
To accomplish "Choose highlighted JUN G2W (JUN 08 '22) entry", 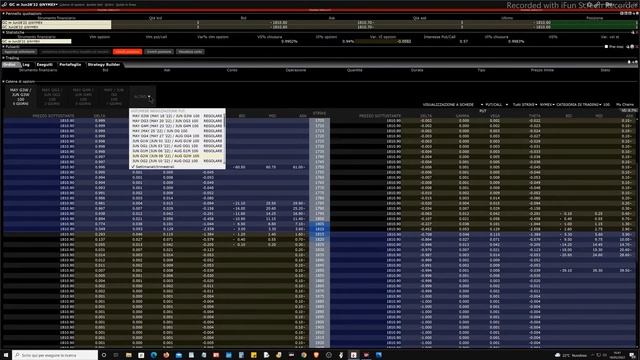I will [x=177, y=156].
